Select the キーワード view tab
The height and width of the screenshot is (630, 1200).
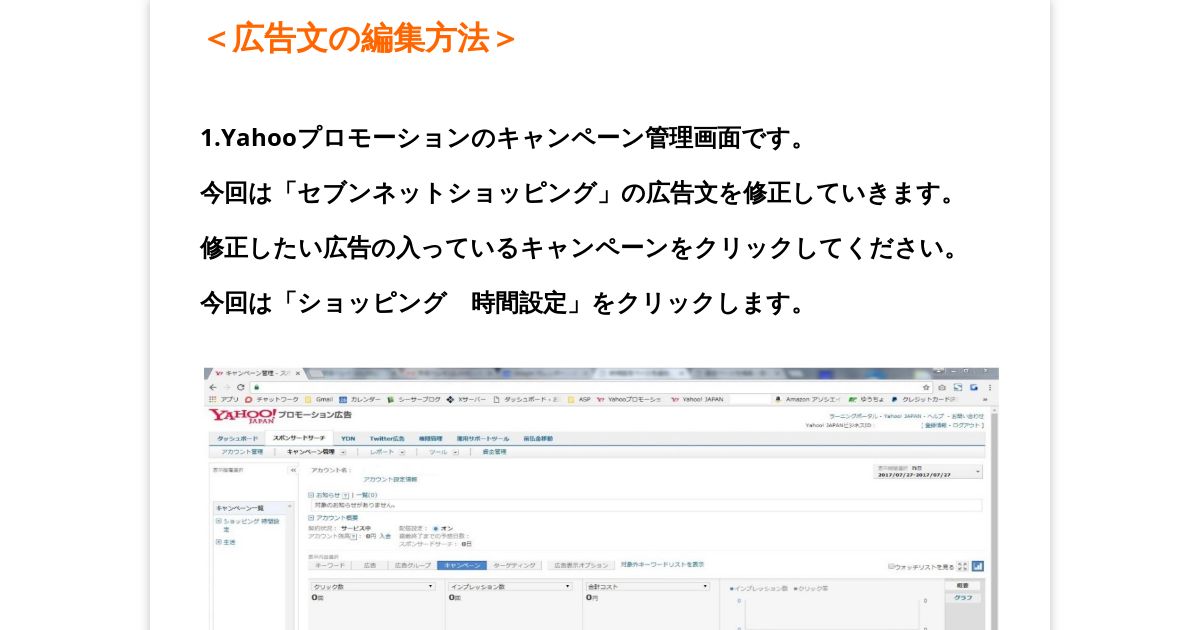pos(330,566)
